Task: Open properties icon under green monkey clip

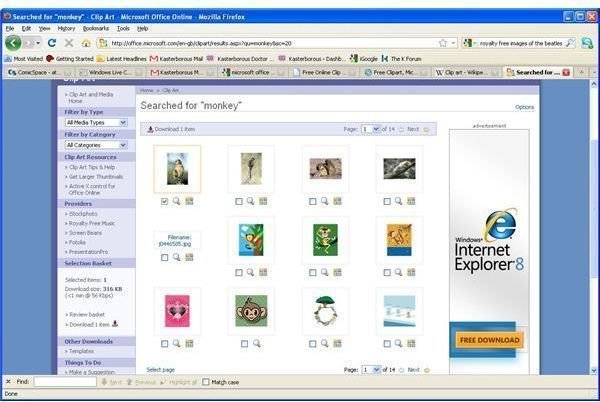Action: pyautogui.click(x=337, y=272)
